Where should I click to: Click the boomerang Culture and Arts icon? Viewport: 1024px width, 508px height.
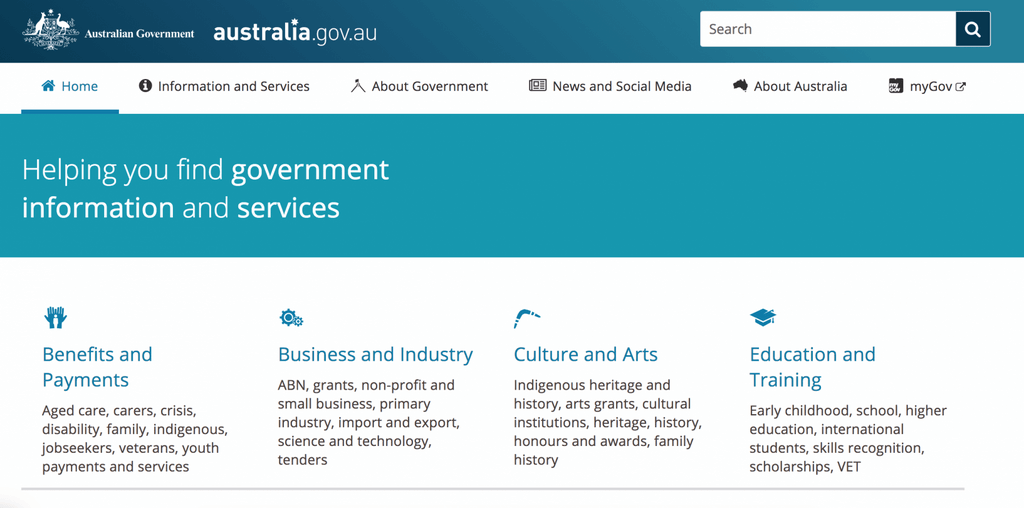pos(527,318)
